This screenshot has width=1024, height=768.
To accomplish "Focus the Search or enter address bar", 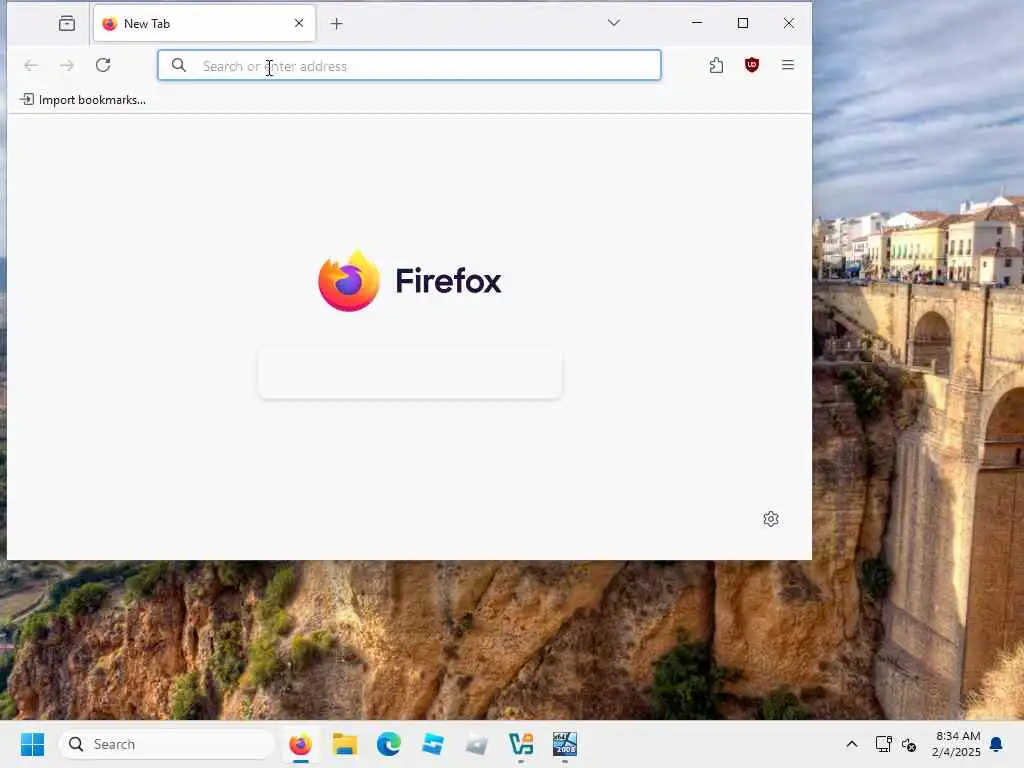I will tap(409, 65).
